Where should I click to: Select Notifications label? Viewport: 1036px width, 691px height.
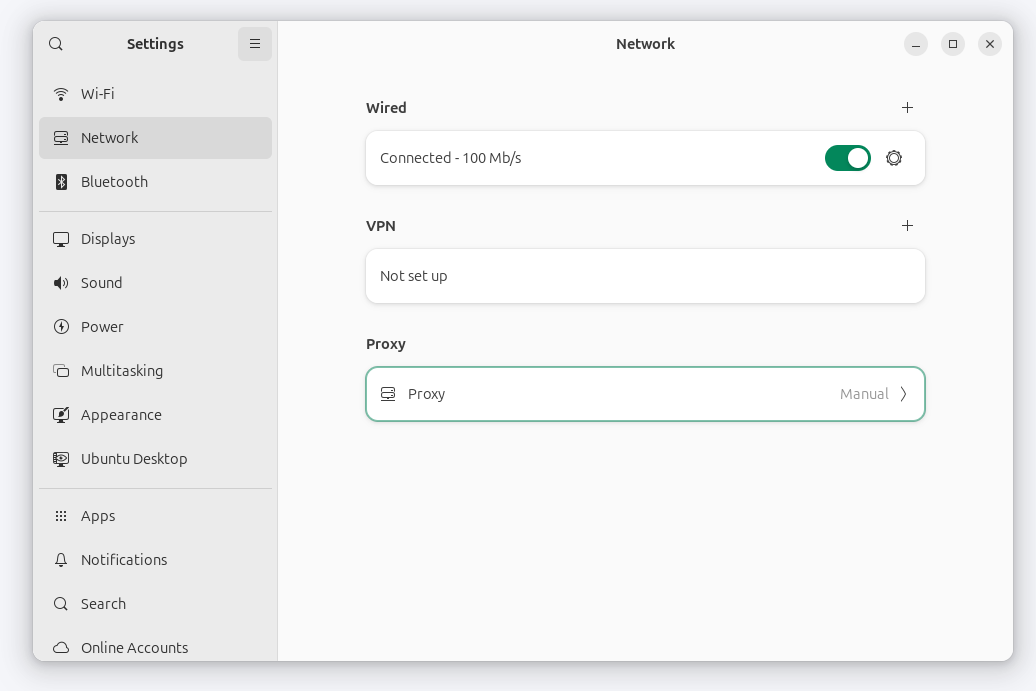point(124,560)
